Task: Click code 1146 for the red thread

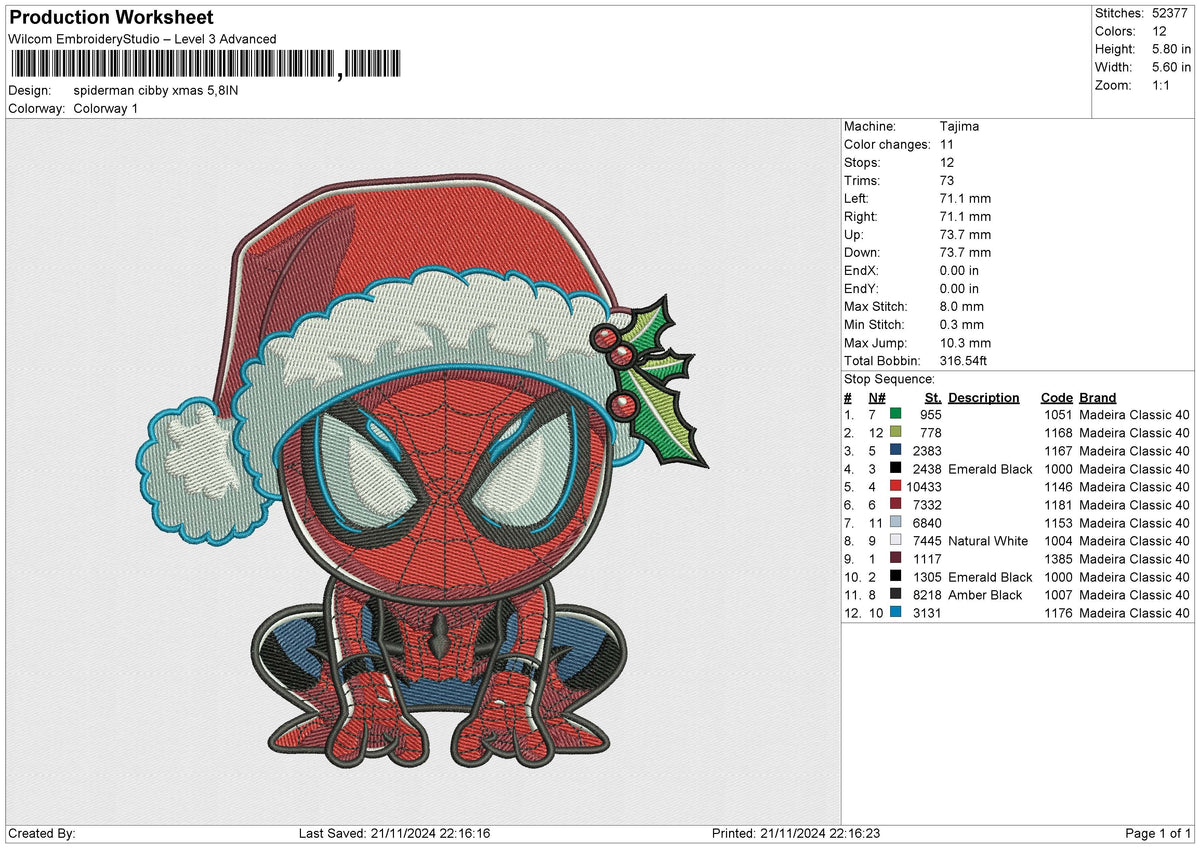Action: coord(1058,487)
